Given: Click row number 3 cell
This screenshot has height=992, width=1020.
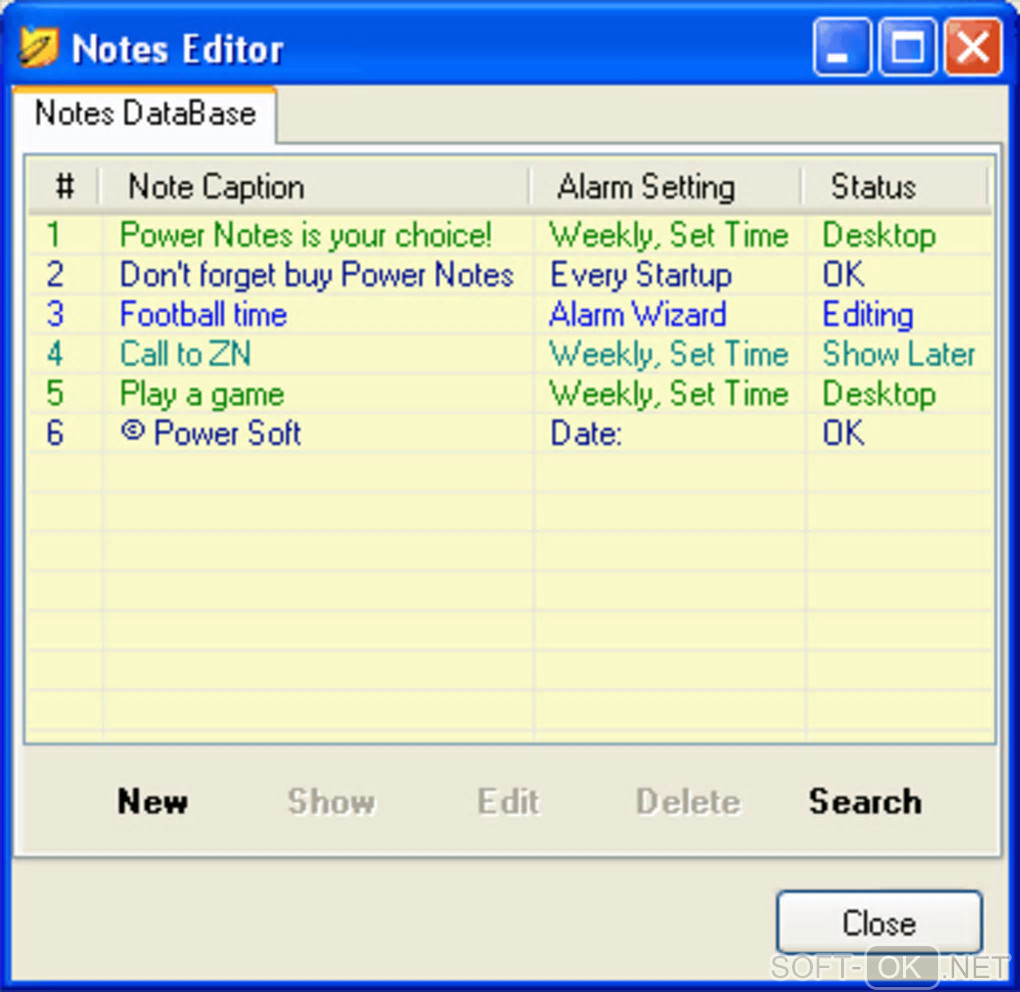Looking at the screenshot, I should pos(55,314).
